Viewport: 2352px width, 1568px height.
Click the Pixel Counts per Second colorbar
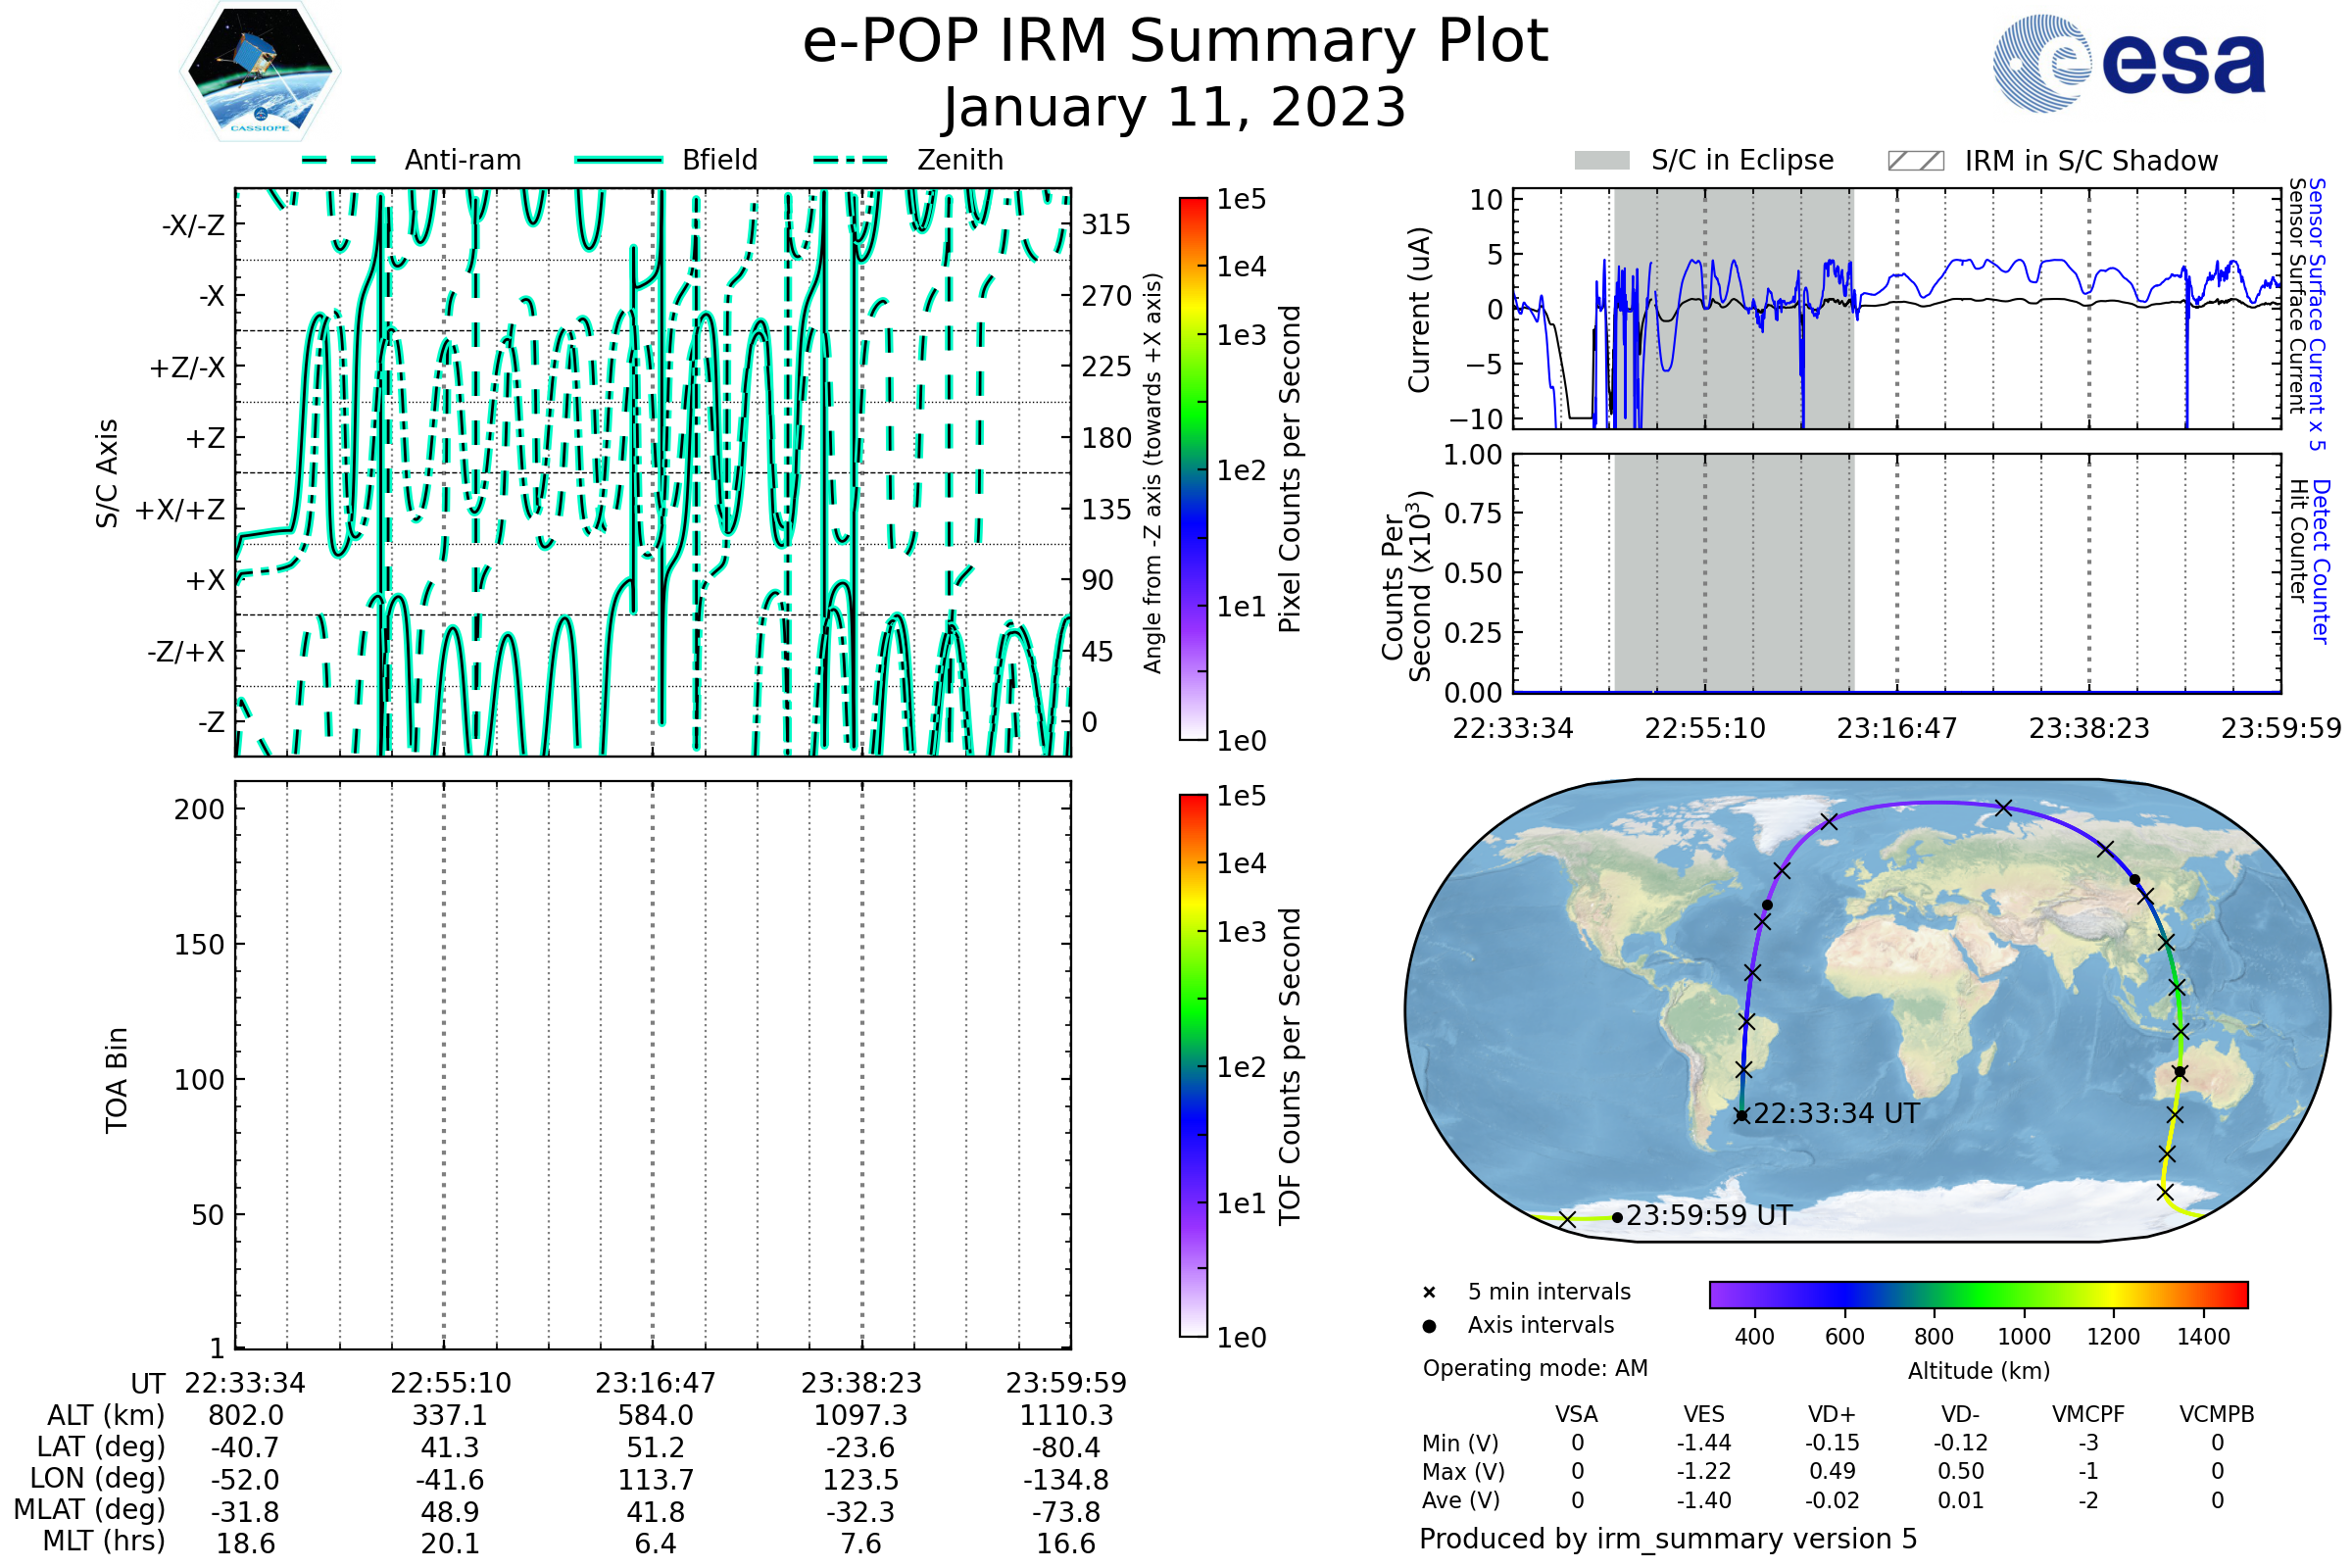[1193, 469]
